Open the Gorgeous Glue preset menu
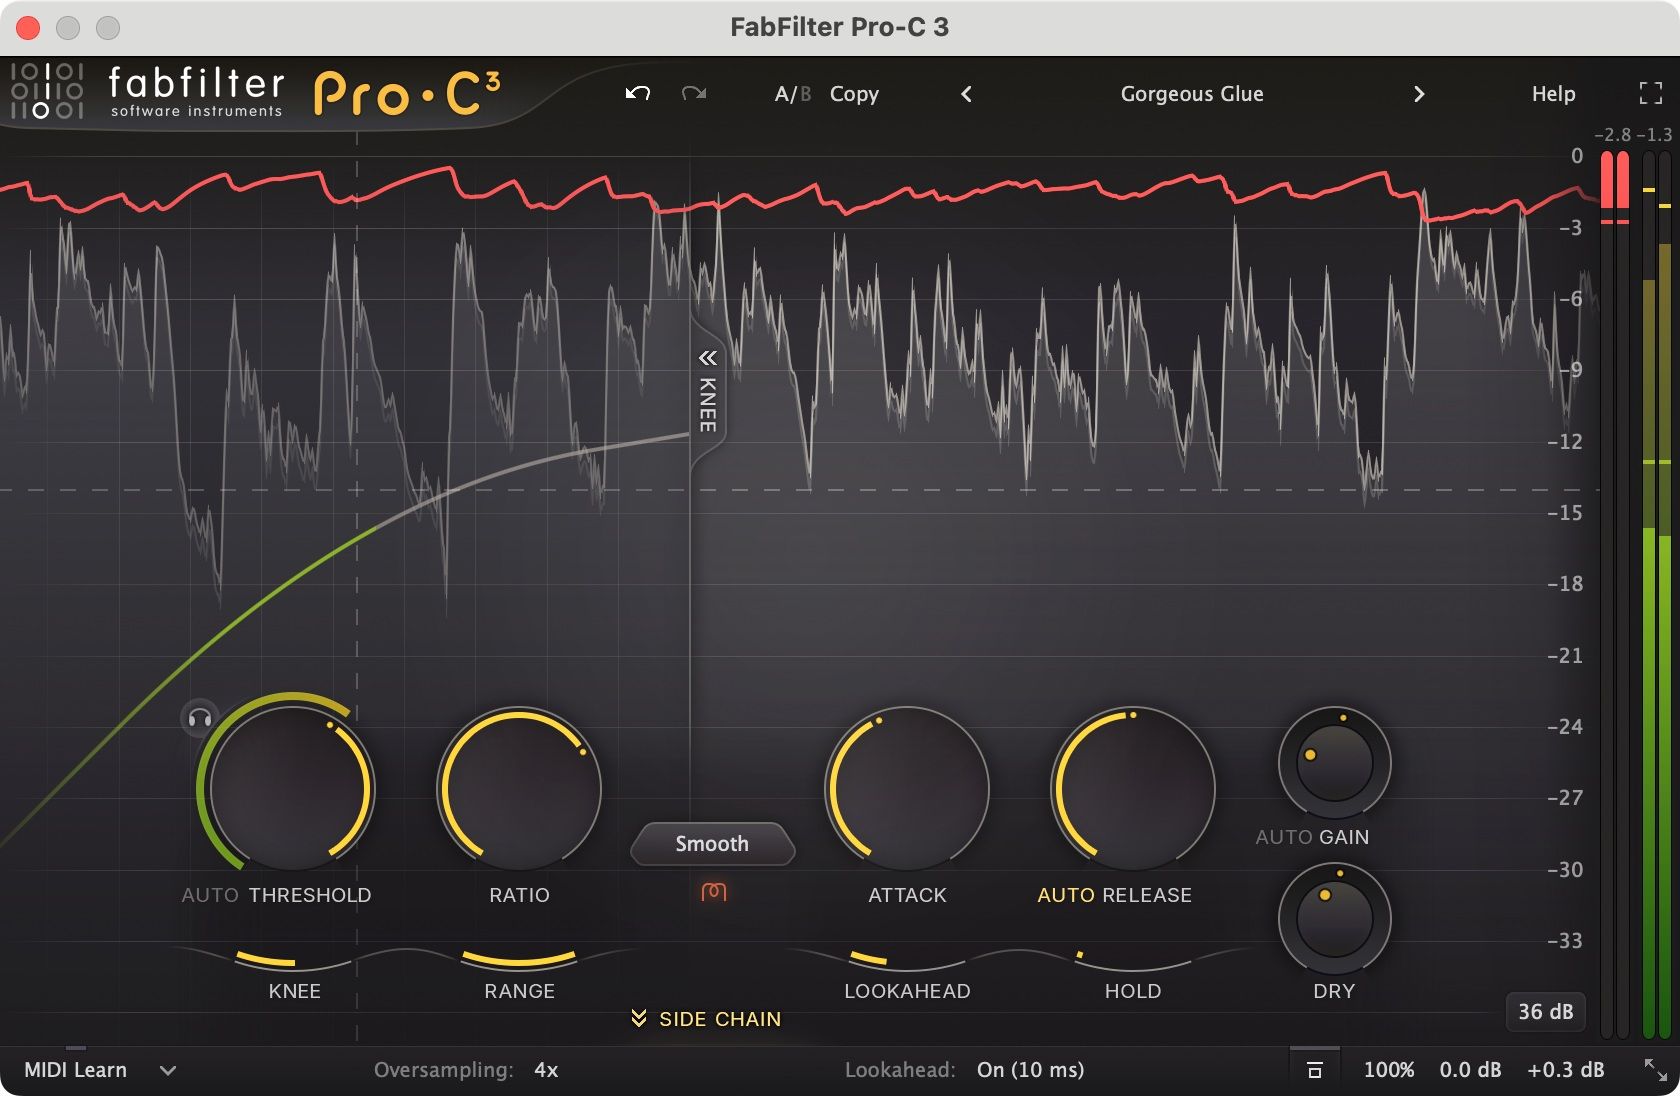The width and height of the screenshot is (1680, 1096). (x=1191, y=93)
